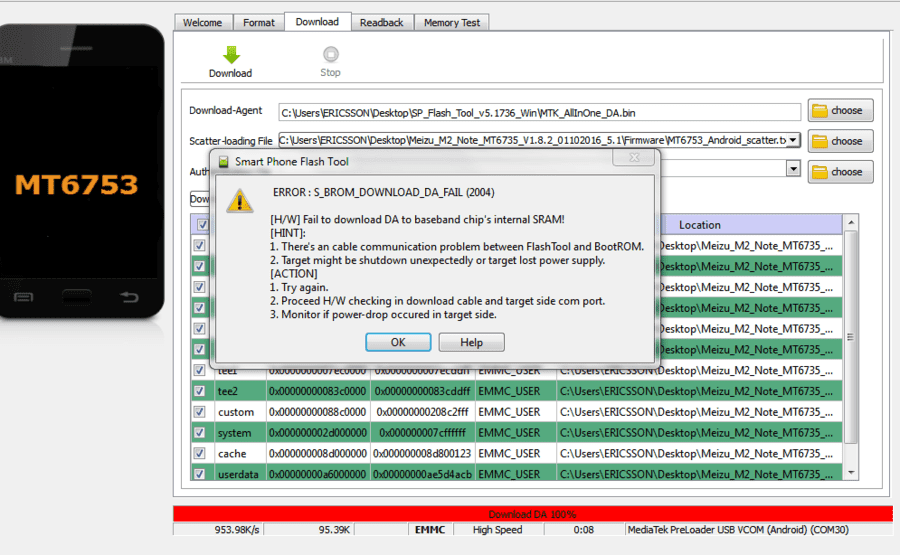Open Help from the error dialog
Viewport: 900px width, 555px height.
471,343
